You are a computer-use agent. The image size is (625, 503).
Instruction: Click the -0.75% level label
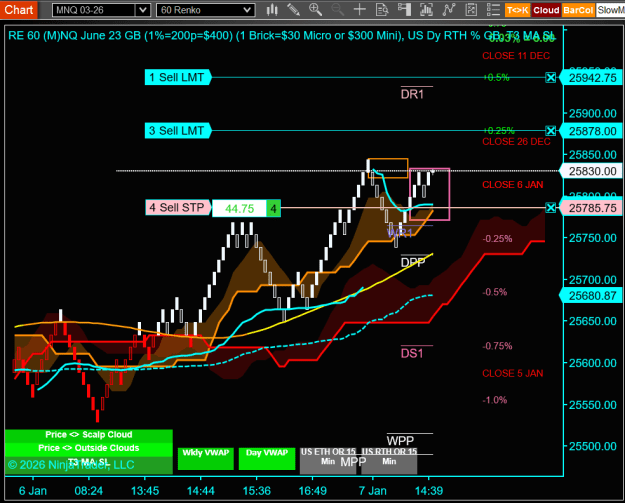[x=497, y=346]
